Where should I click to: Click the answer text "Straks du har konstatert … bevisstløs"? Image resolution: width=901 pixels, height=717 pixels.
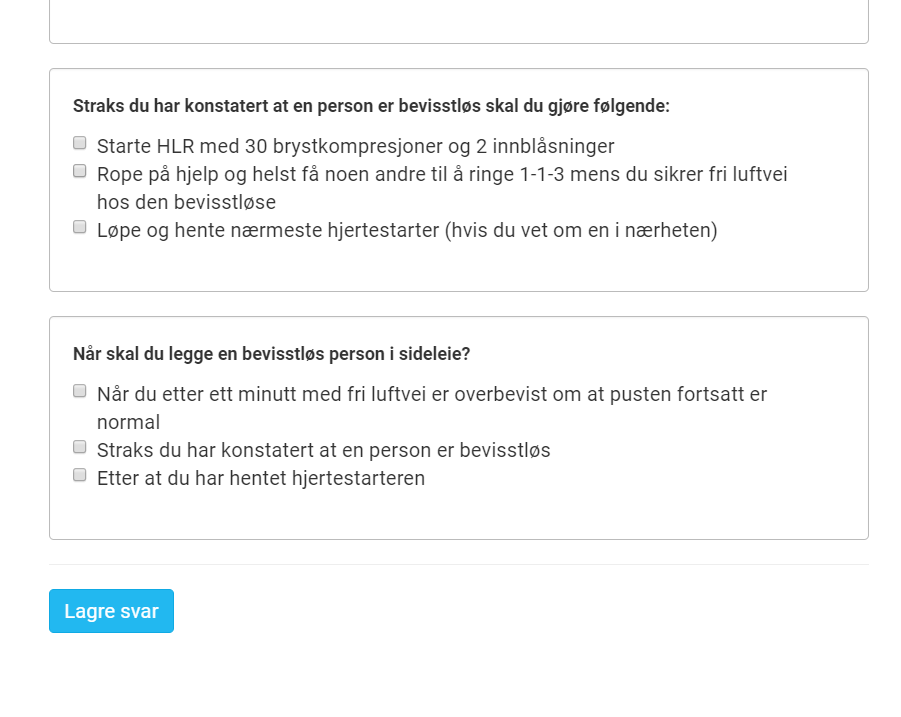(x=324, y=450)
